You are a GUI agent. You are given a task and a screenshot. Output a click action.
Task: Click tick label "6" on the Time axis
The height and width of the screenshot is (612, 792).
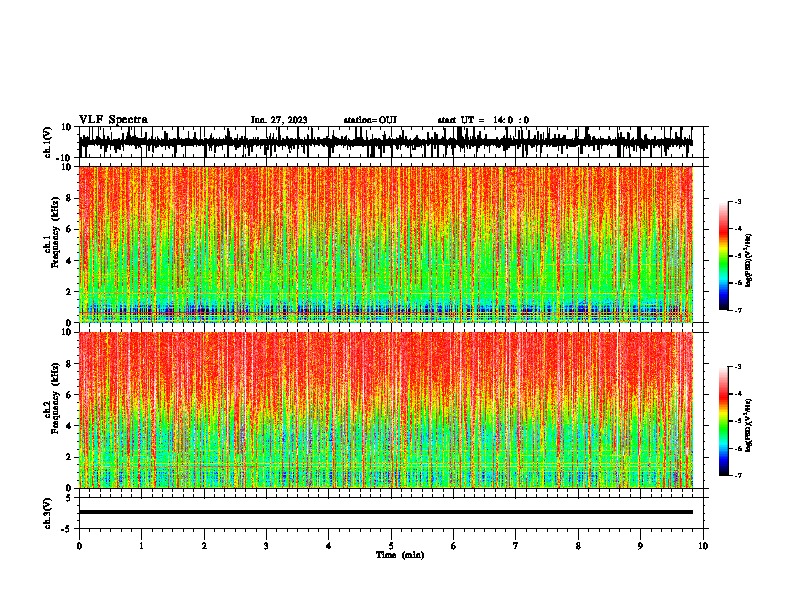454,546
